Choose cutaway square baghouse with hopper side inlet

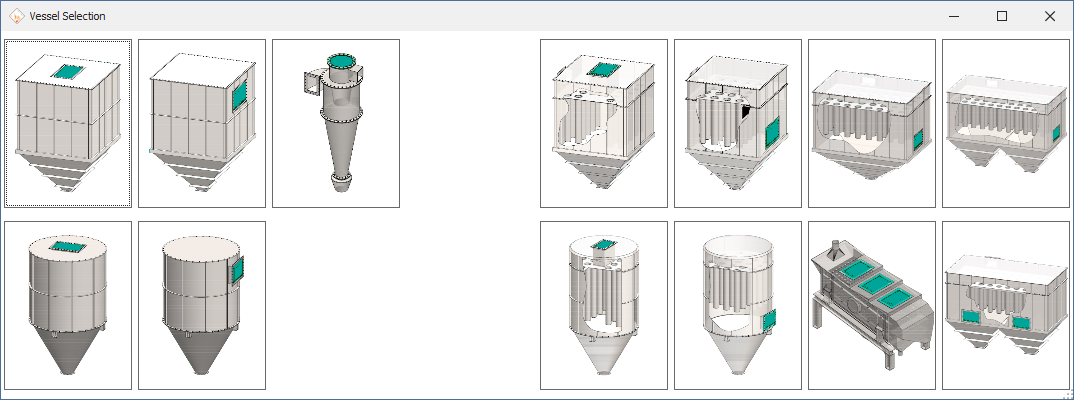point(738,124)
